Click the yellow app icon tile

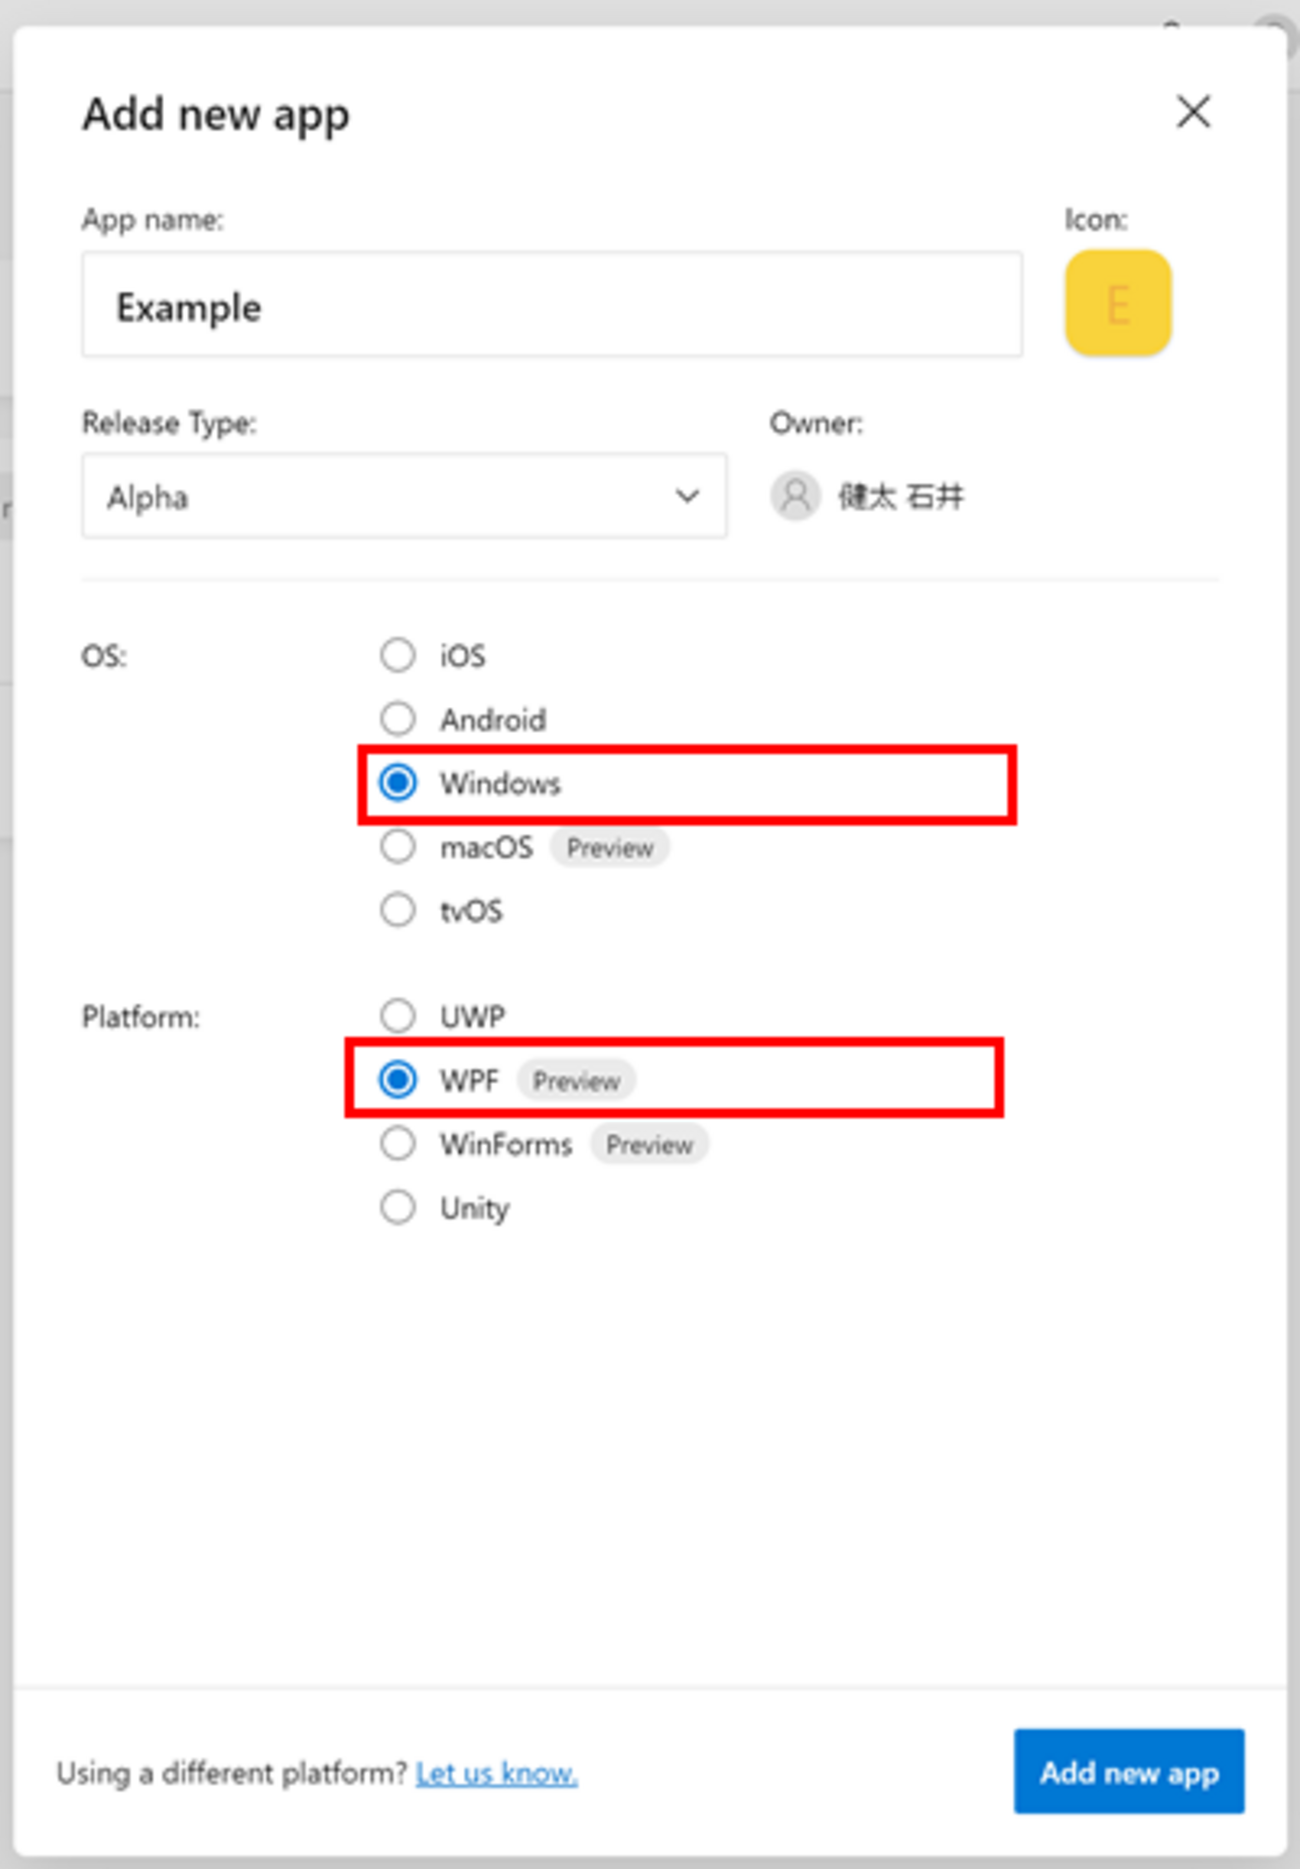(1118, 304)
